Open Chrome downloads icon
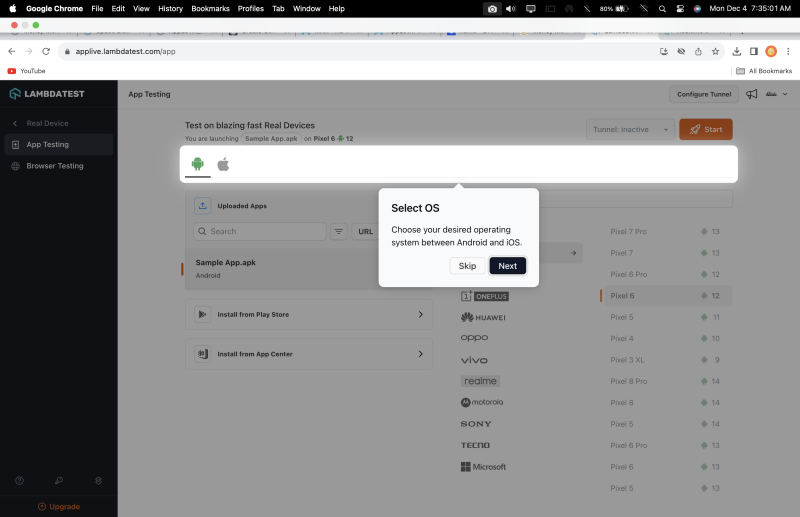This screenshot has height=517, width=800. coord(736,52)
